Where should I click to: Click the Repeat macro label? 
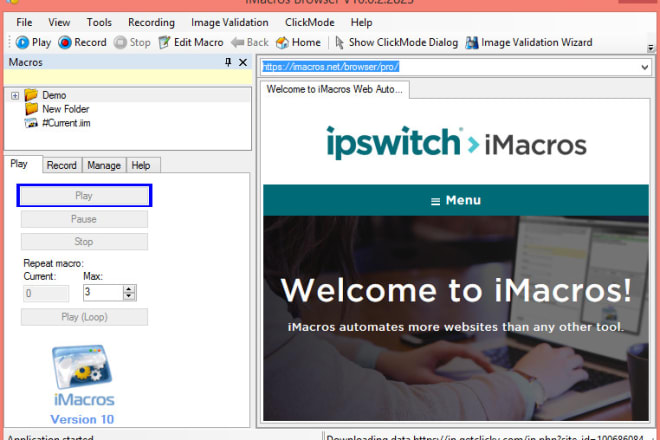pyautogui.click(x=53, y=264)
